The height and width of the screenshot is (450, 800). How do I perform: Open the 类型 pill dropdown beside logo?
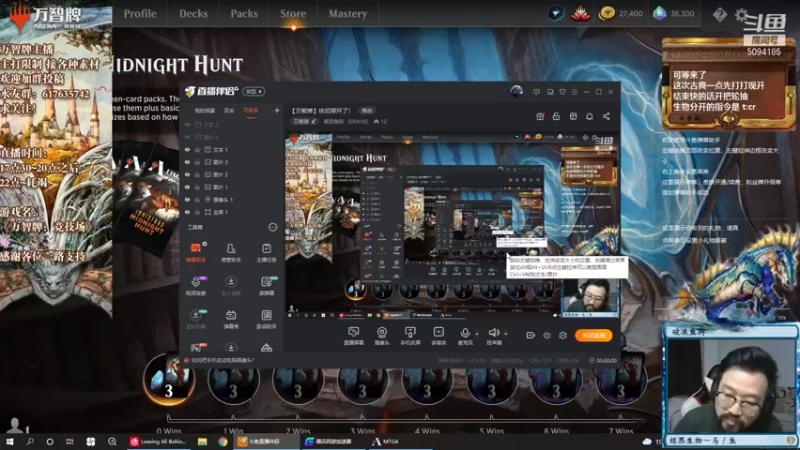coord(254,91)
